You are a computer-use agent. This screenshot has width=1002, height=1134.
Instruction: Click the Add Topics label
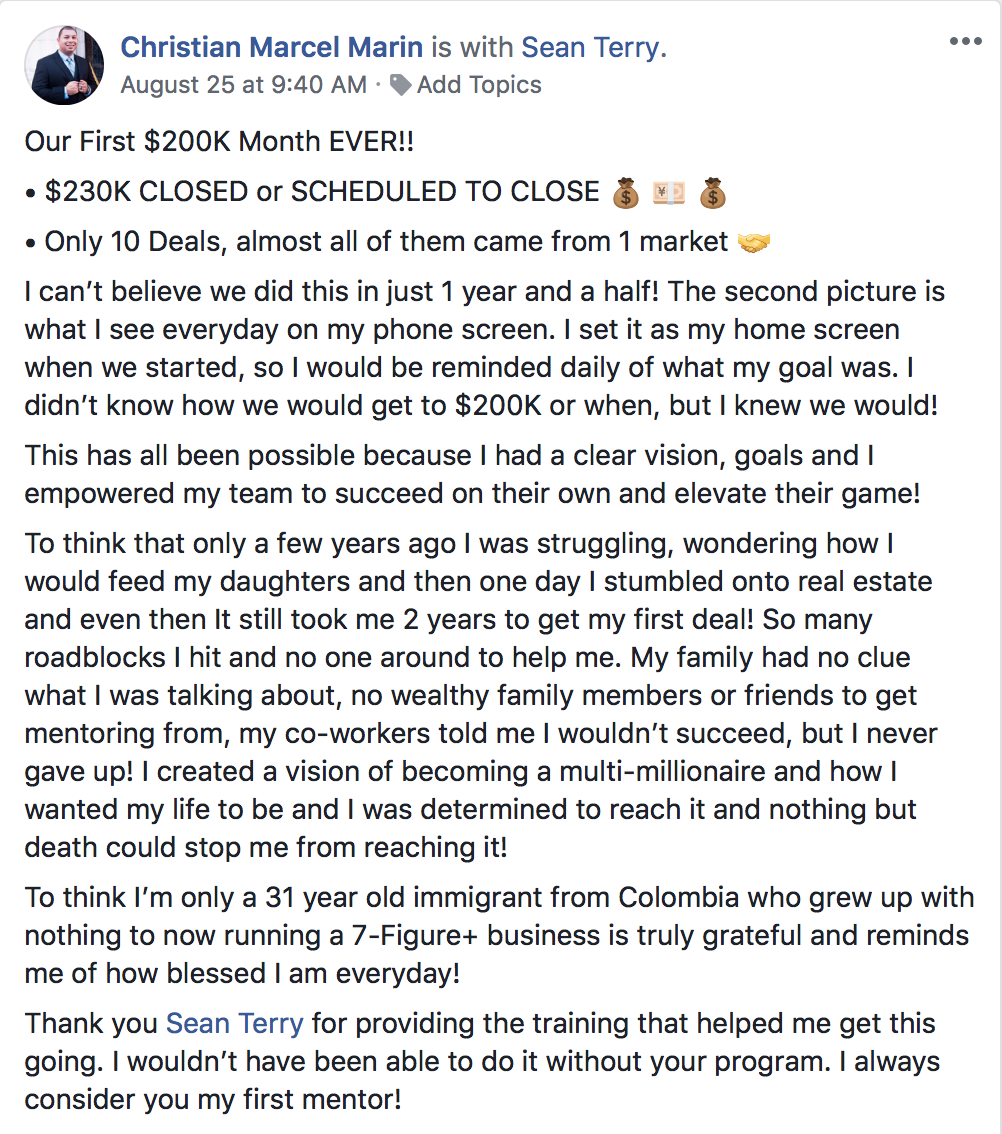pyautogui.click(x=479, y=85)
